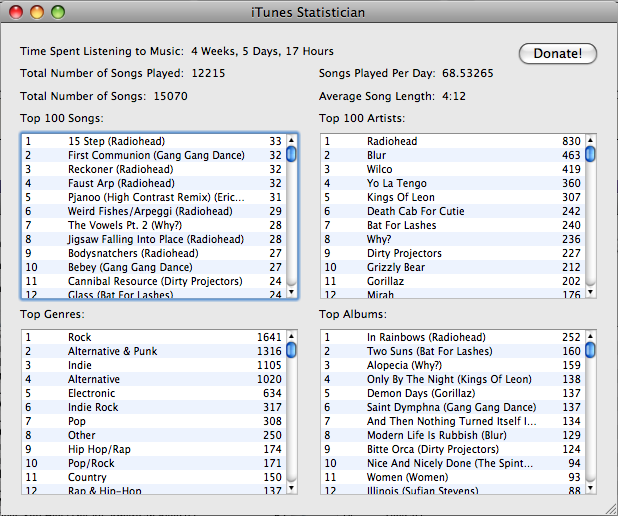Click scroll down arrow in Top 100 Songs list
The image size is (618, 516).
click(x=291, y=292)
